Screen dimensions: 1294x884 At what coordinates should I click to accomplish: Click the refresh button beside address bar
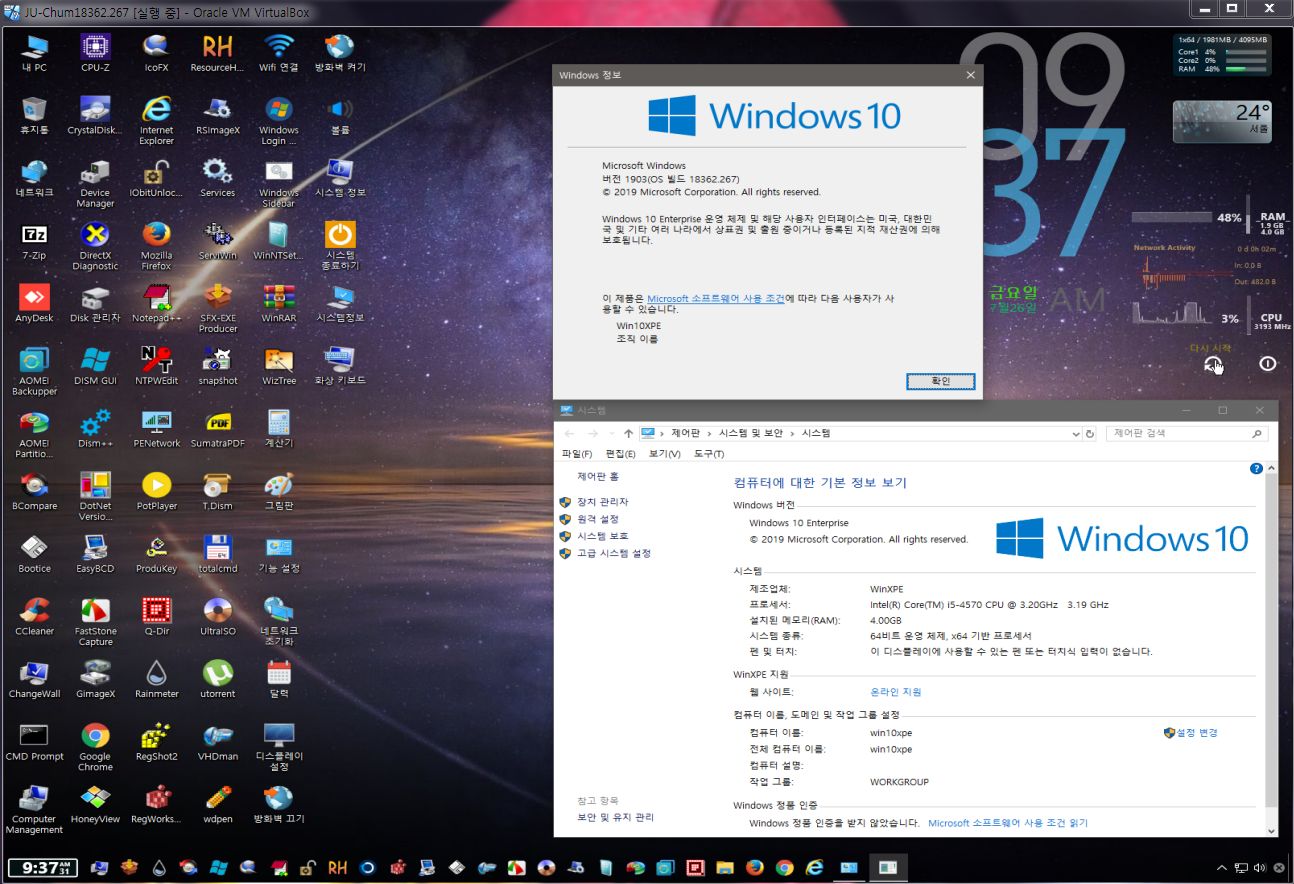pyautogui.click(x=1090, y=434)
